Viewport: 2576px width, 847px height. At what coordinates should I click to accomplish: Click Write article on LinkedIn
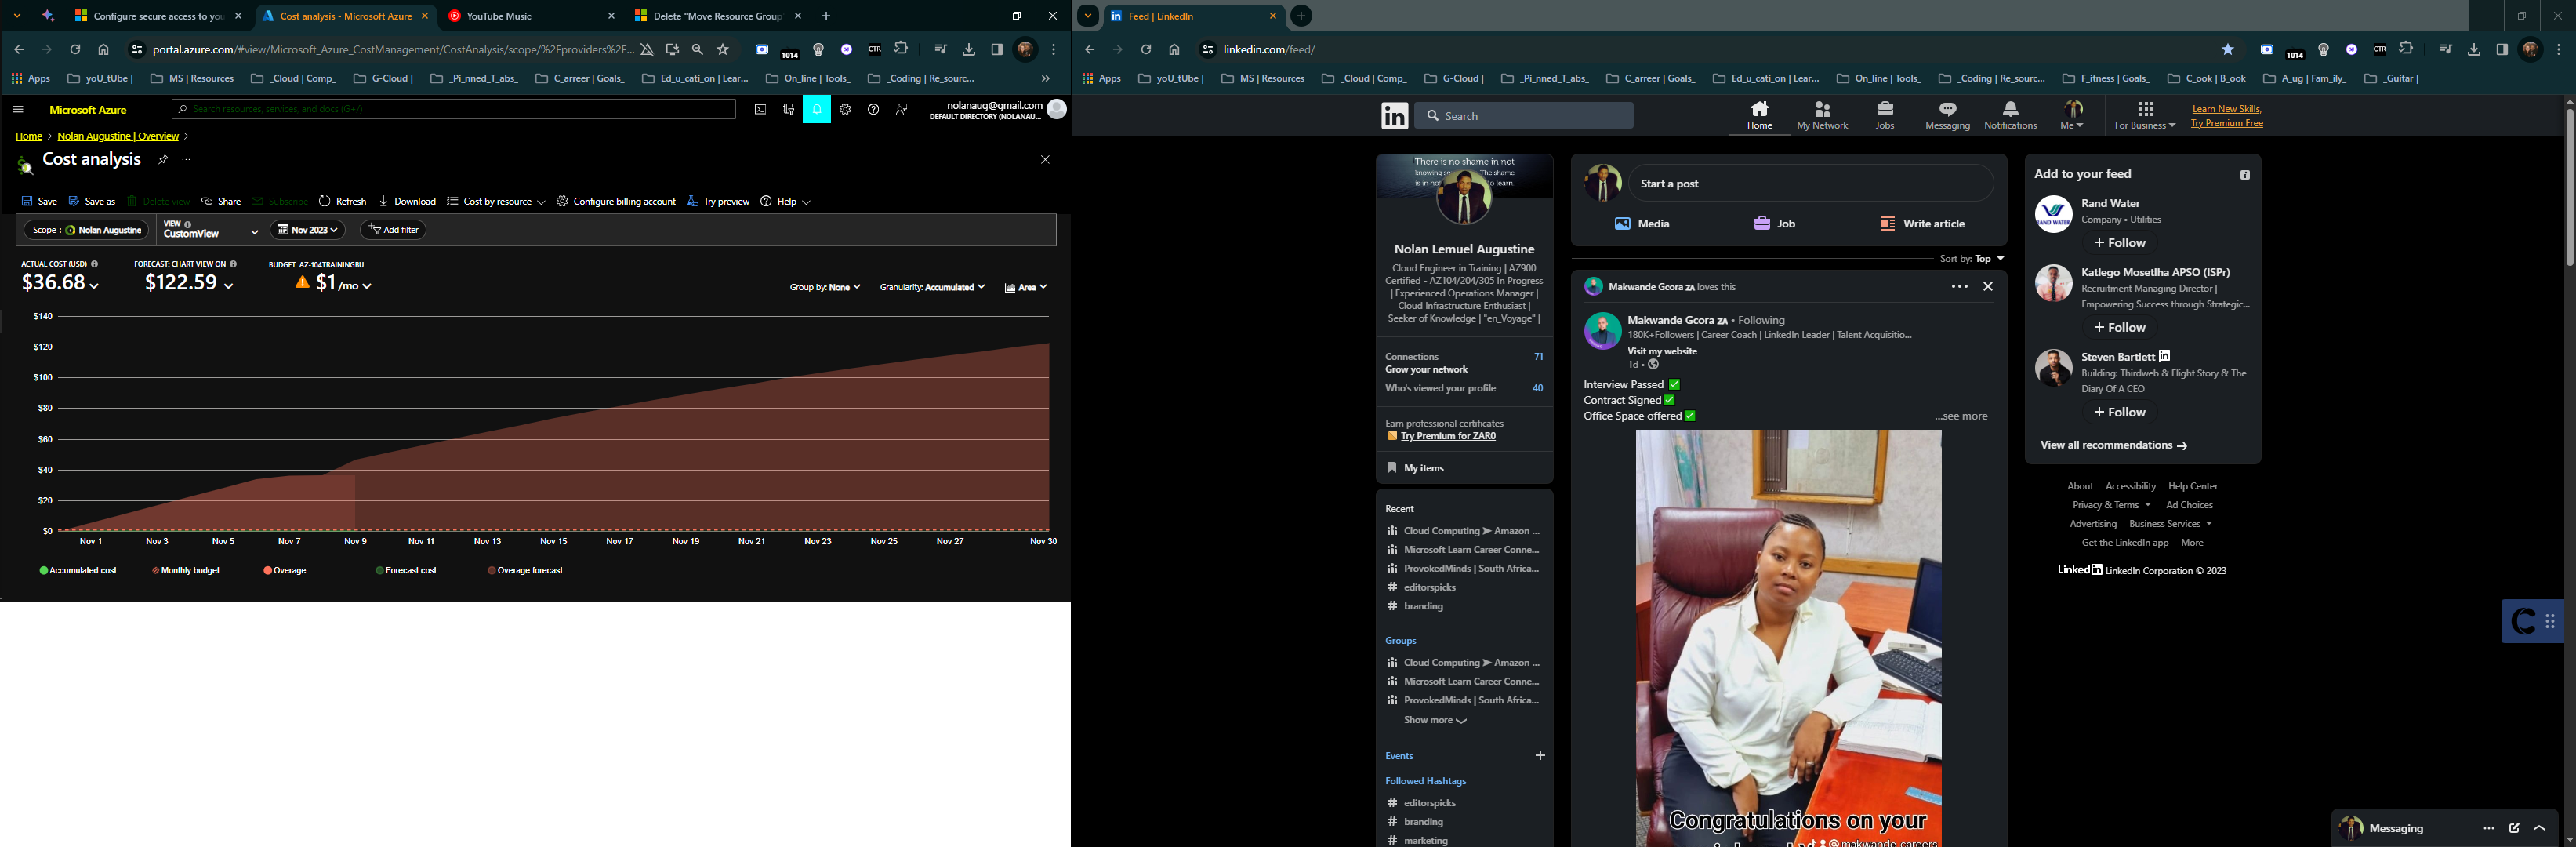pyautogui.click(x=1922, y=223)
